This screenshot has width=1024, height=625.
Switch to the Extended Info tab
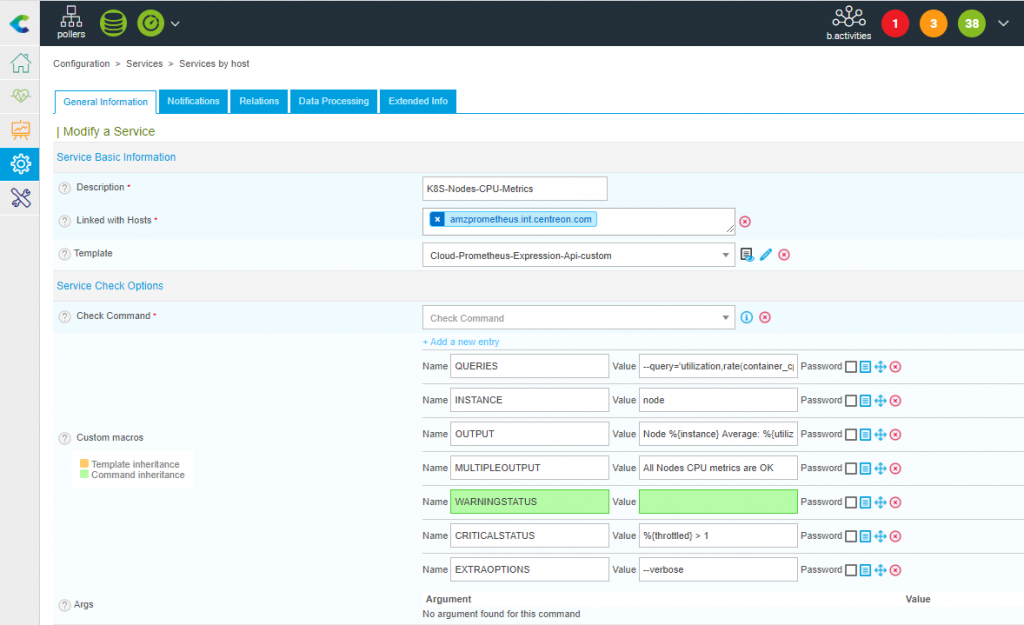coord(418,101)
